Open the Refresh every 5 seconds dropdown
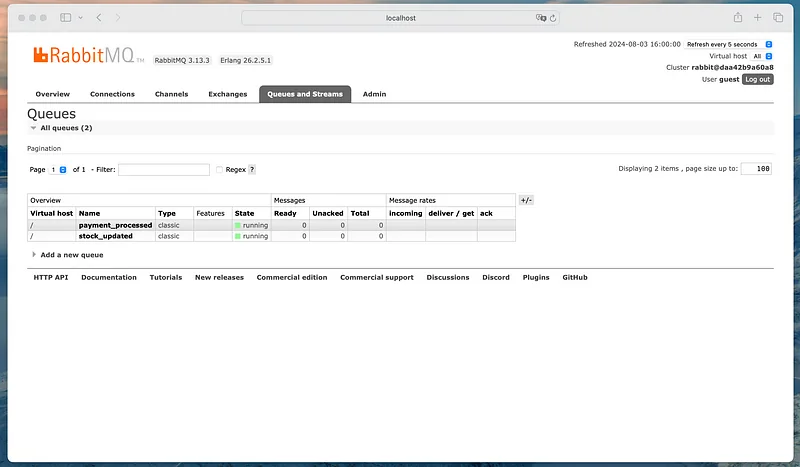Image resolution: width=800 pixels, height=467 pixels. click(729, 44)
